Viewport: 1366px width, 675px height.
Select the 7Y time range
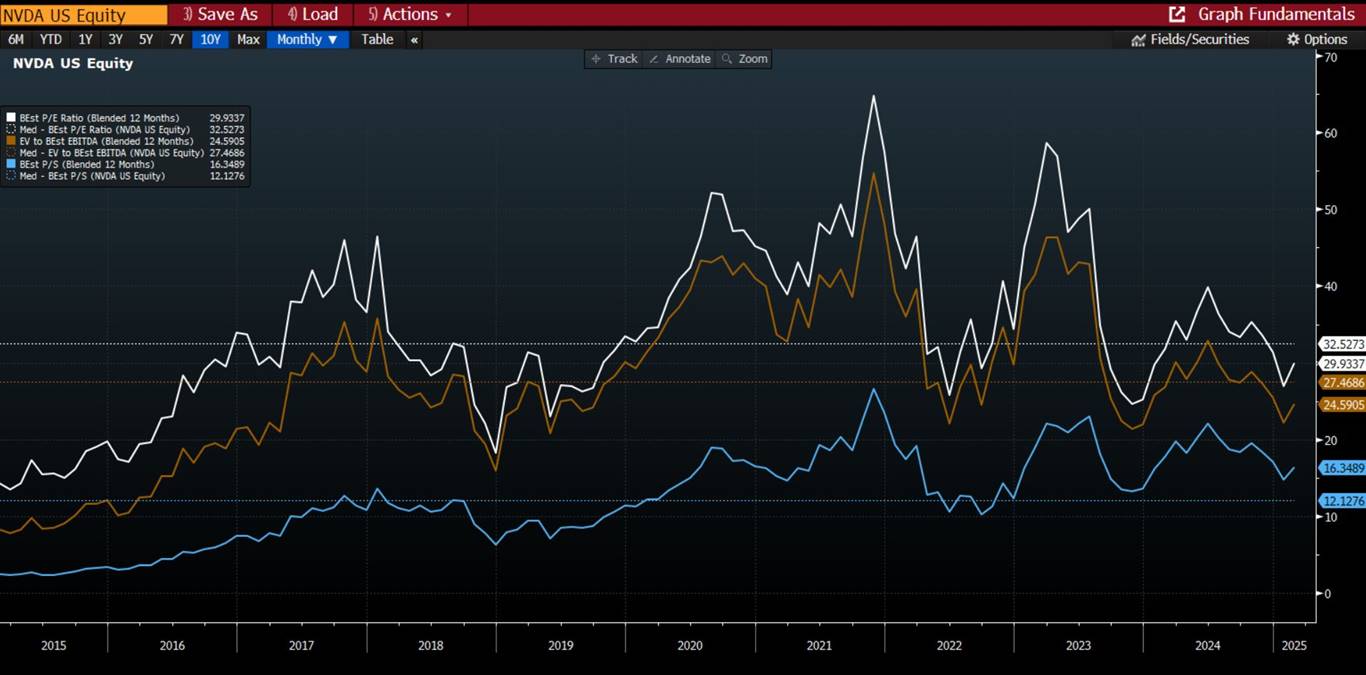pyautogui.click(x=176, y=40)
